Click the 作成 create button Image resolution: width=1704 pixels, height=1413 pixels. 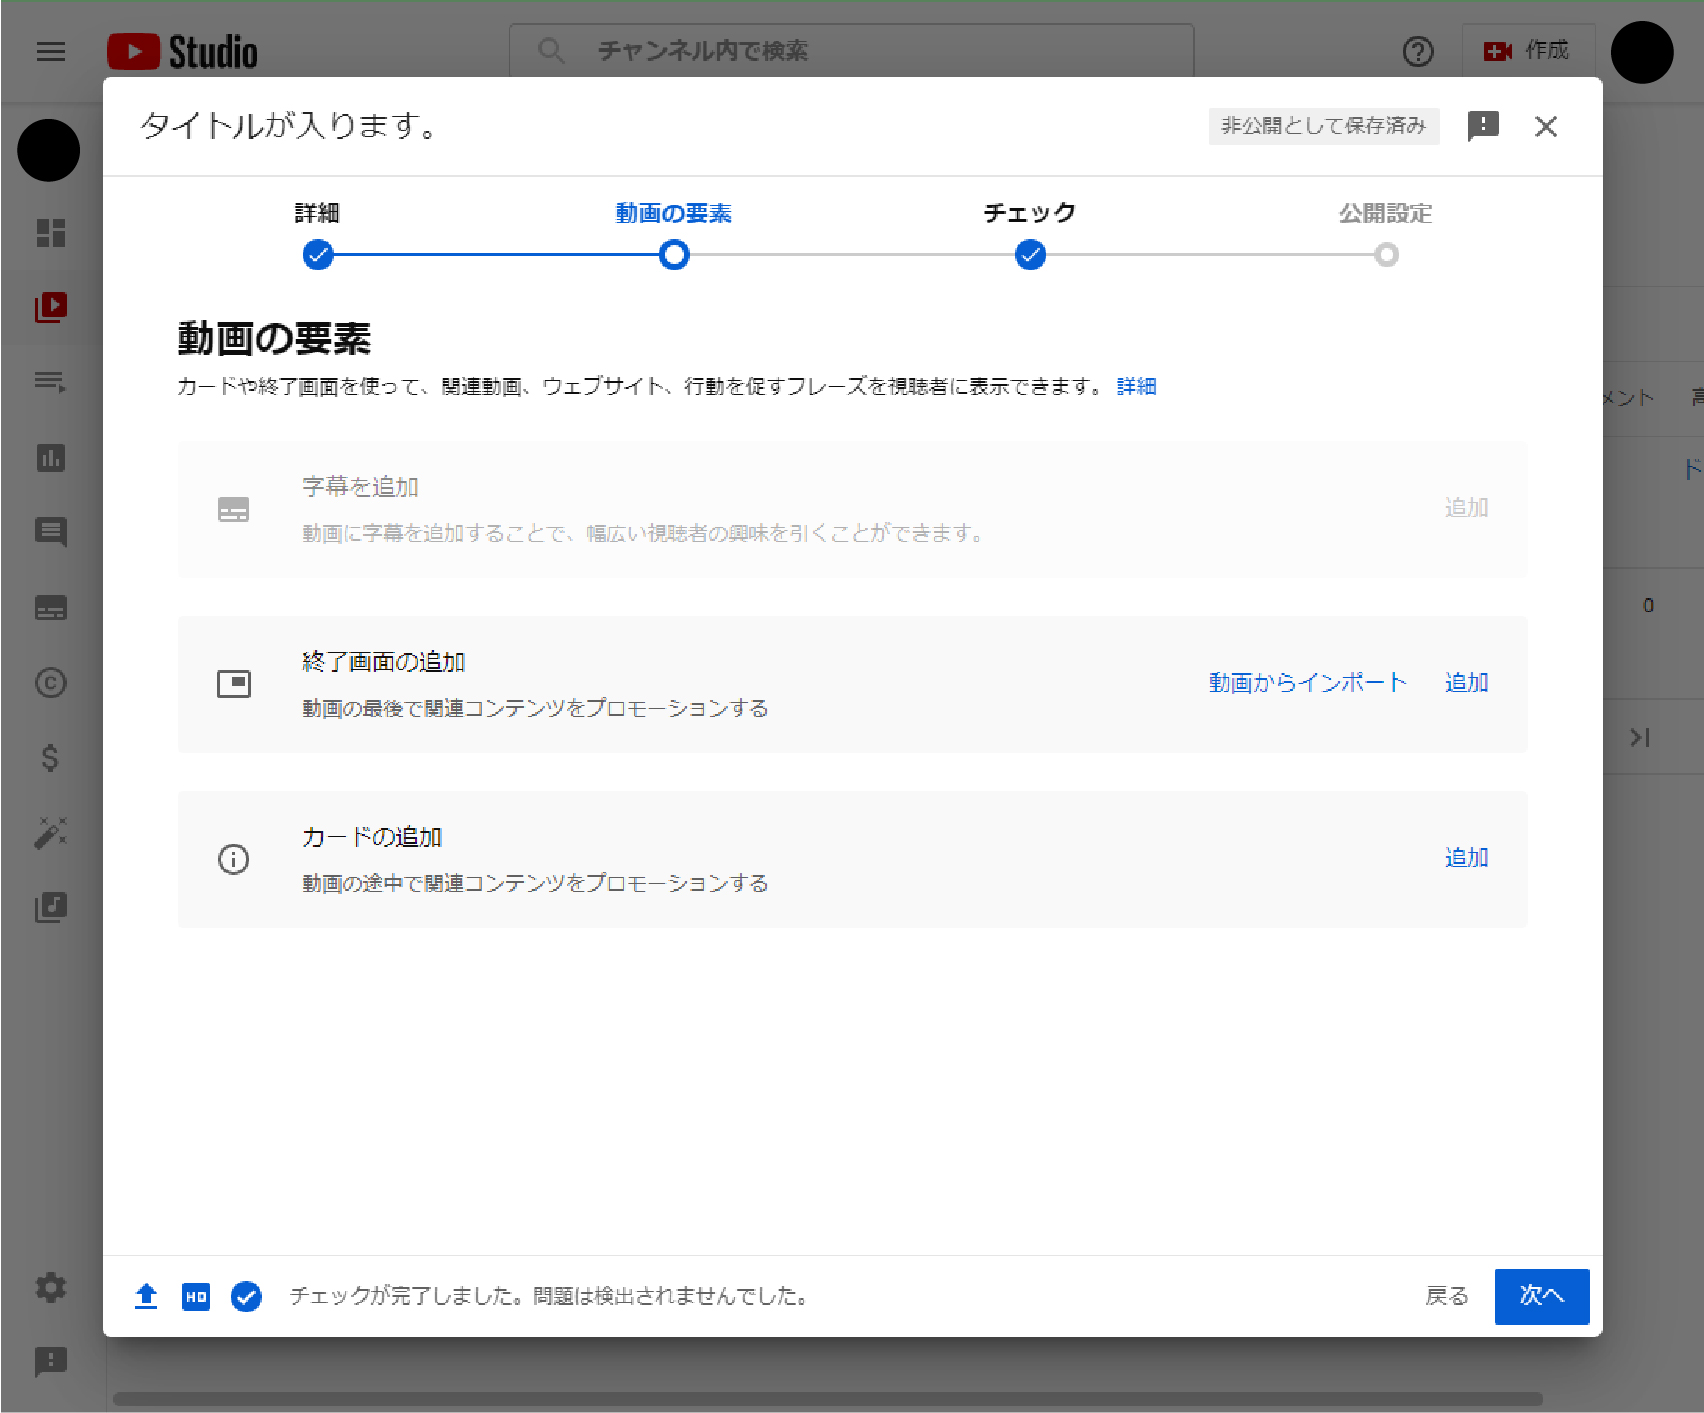pos(1526,51)
